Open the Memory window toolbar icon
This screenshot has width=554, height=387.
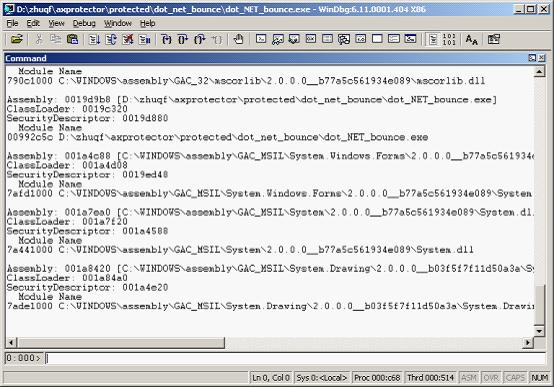coord(327,39)
